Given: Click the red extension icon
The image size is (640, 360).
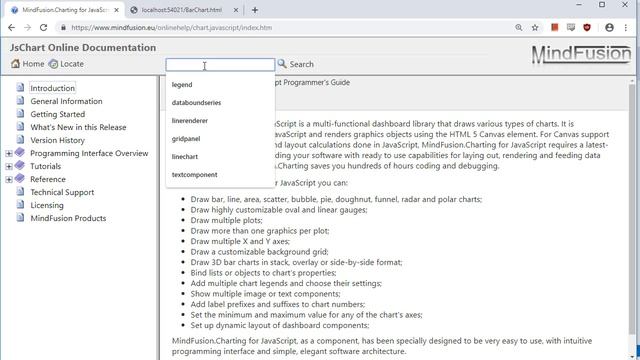Looking at the screenshot, I should (554, 27).
